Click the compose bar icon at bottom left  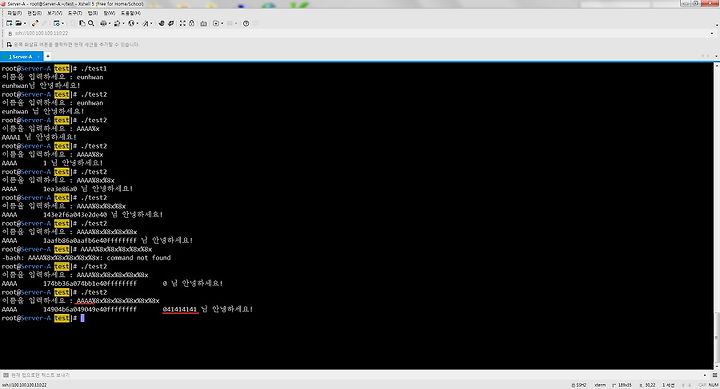point(6,375)
